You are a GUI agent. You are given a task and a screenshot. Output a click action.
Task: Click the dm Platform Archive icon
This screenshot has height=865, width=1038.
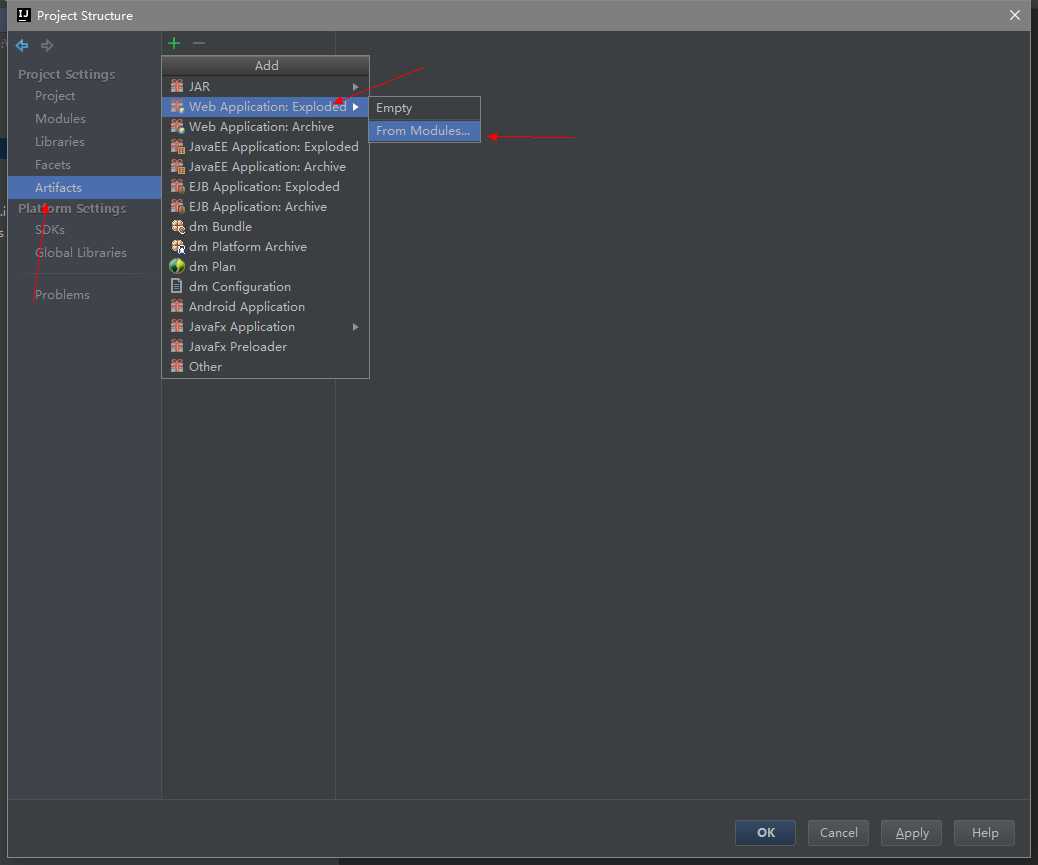pos(177,247)
